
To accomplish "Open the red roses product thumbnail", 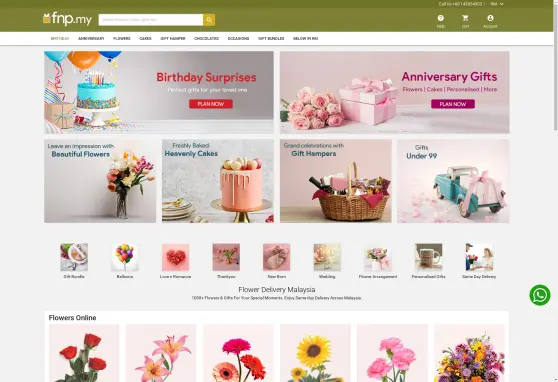I will pyautogui.click(x=84, y=353).
